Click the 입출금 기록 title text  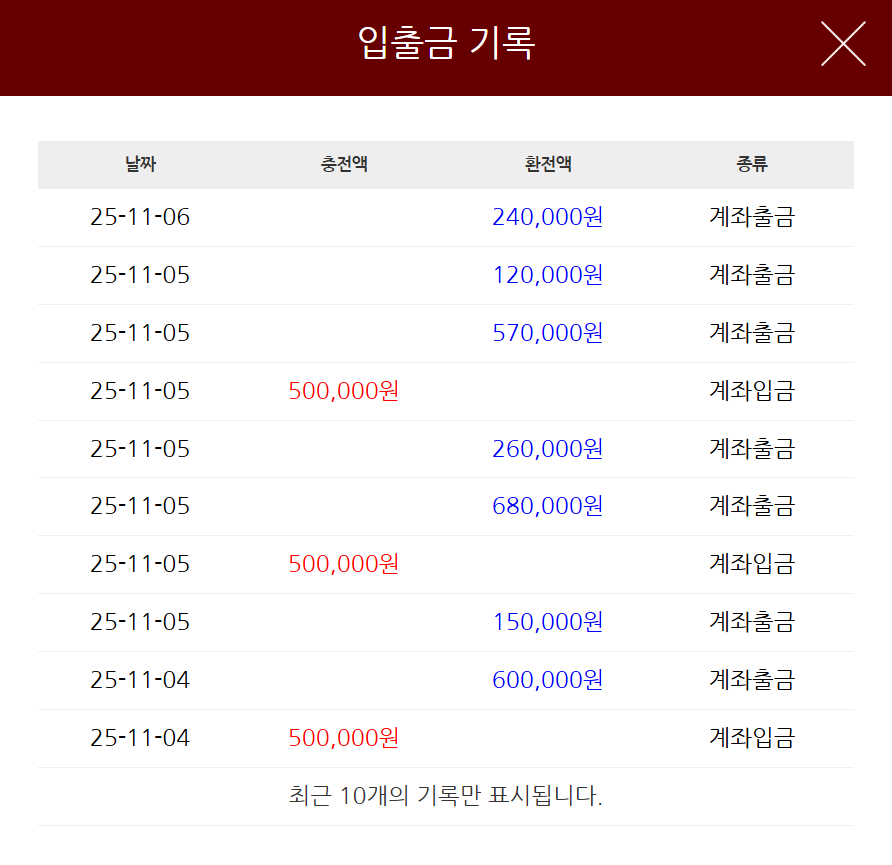tap(446, 44)
